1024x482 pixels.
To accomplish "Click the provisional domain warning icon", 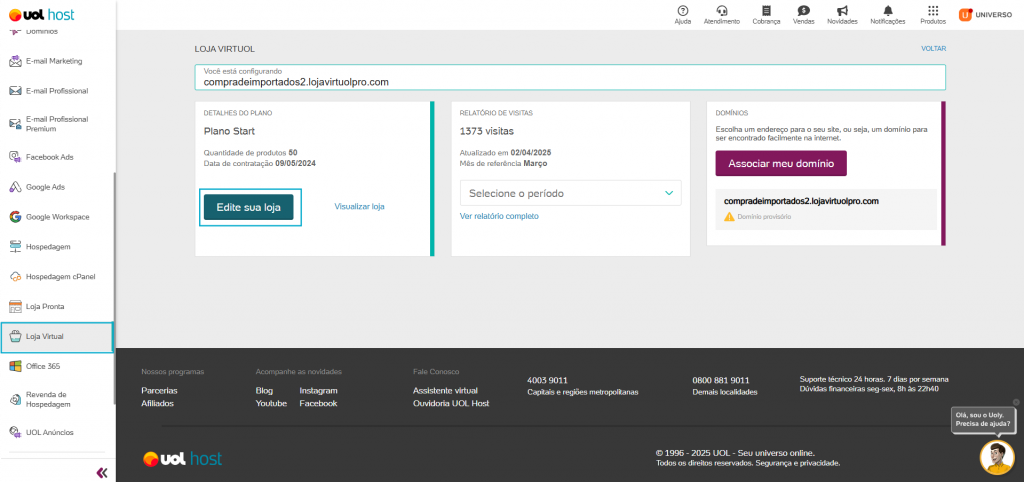I will pos(729,216).
